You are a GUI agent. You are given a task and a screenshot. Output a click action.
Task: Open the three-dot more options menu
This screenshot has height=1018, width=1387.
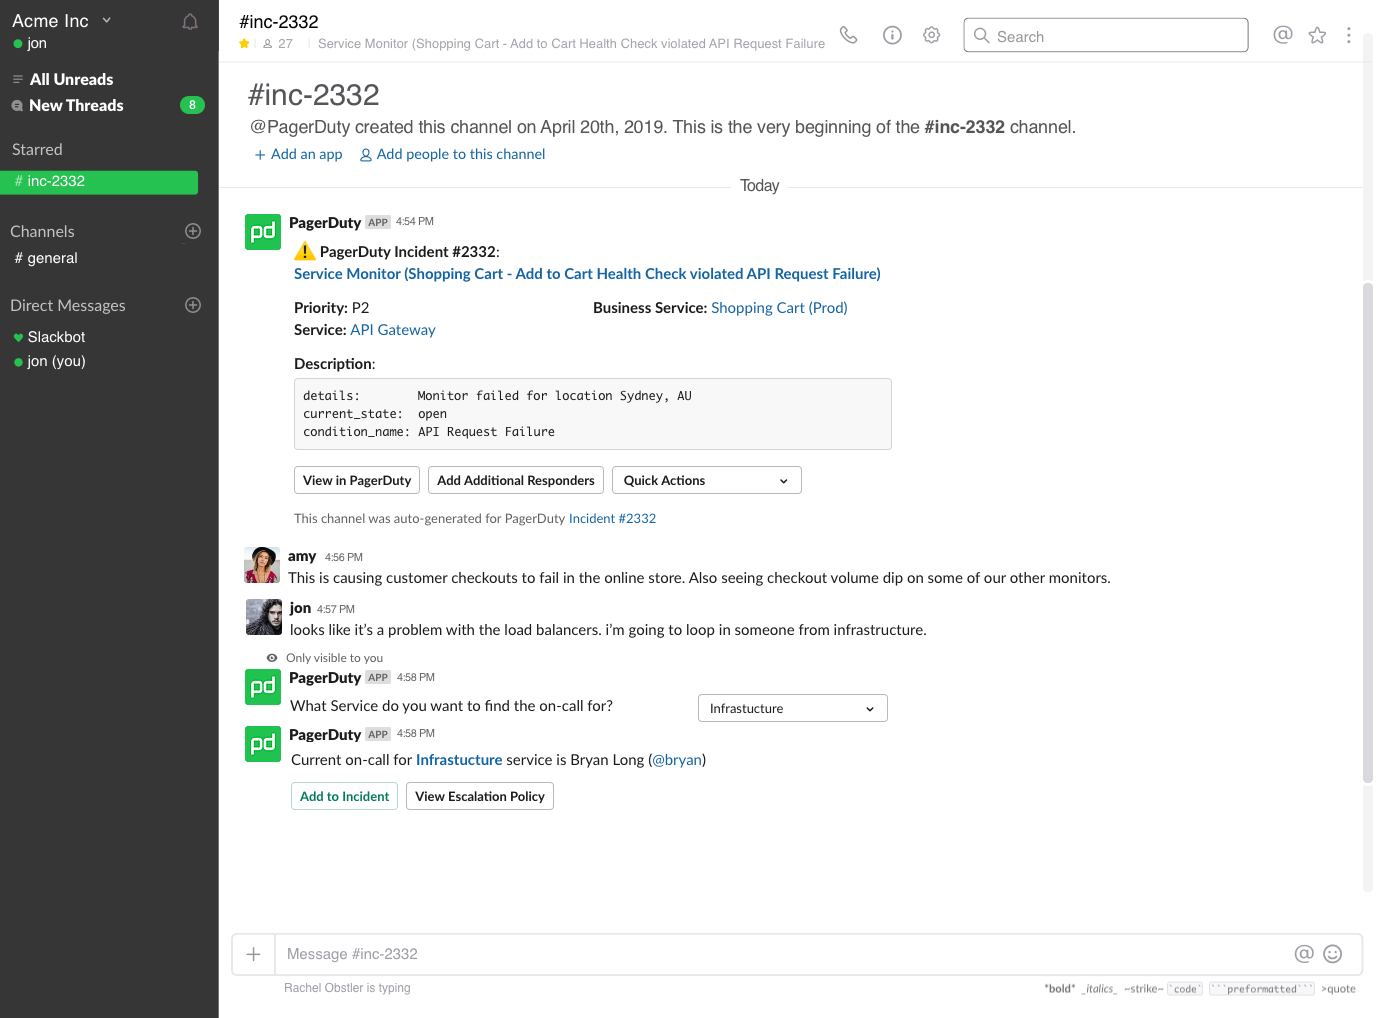[1348, 35]
